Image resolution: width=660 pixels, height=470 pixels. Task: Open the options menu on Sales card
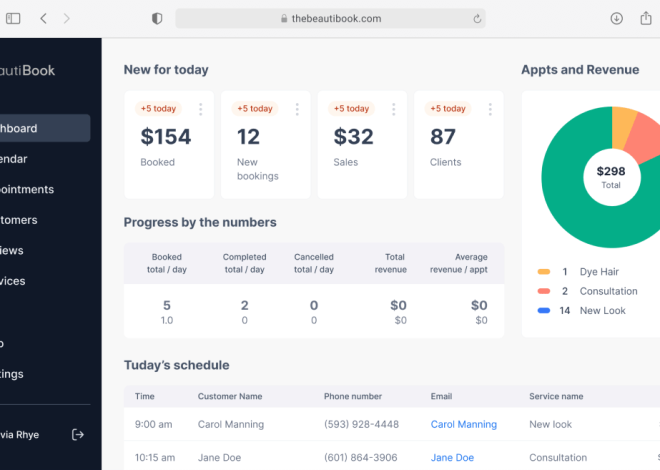(394, 109)
